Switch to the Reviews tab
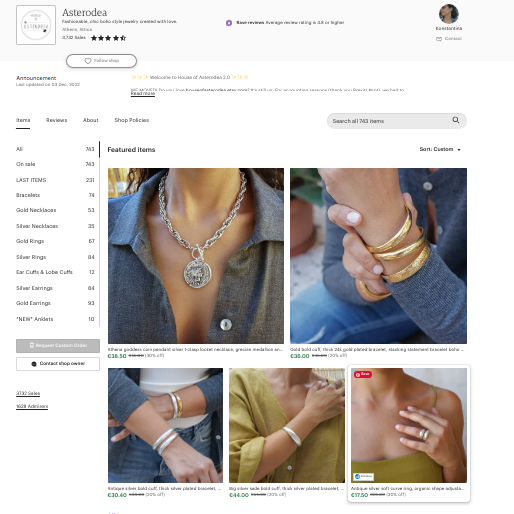514x514 pixels. point(56,120)
